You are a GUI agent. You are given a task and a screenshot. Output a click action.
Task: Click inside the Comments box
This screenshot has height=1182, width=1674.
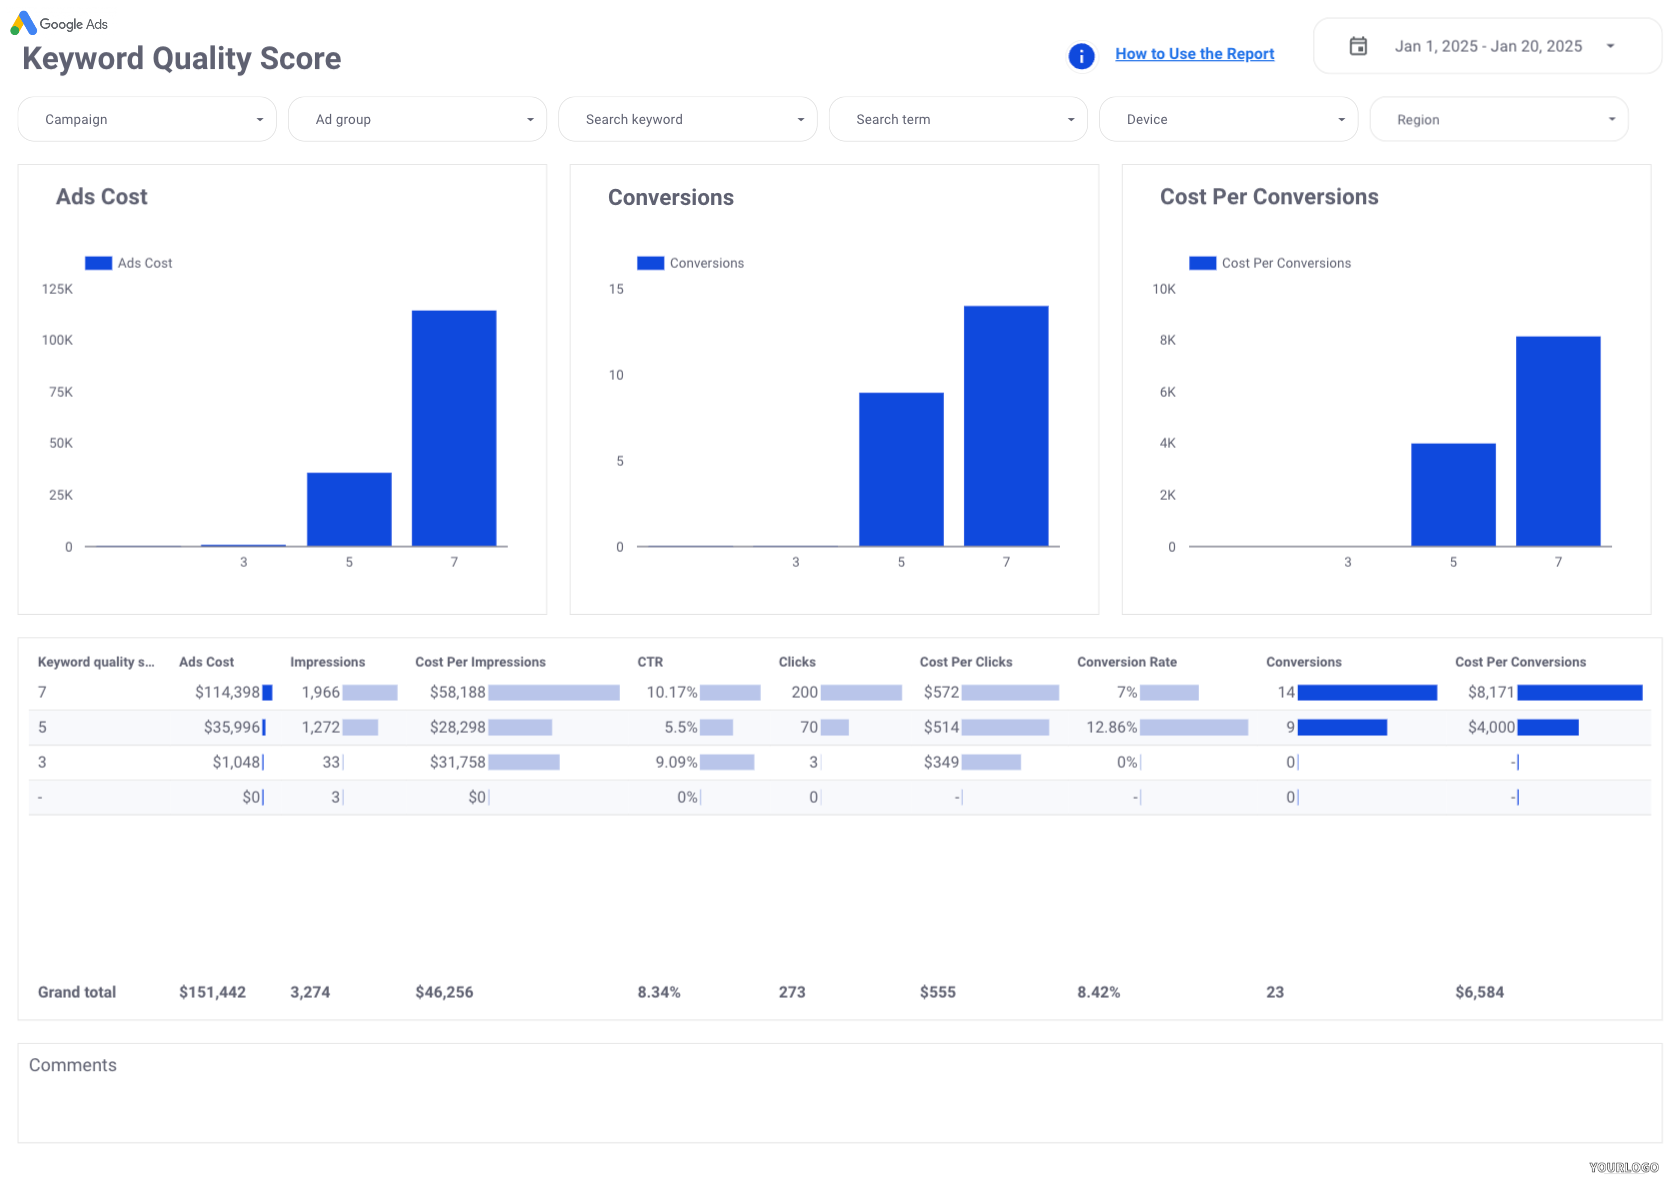click(x=838, y=1100)
